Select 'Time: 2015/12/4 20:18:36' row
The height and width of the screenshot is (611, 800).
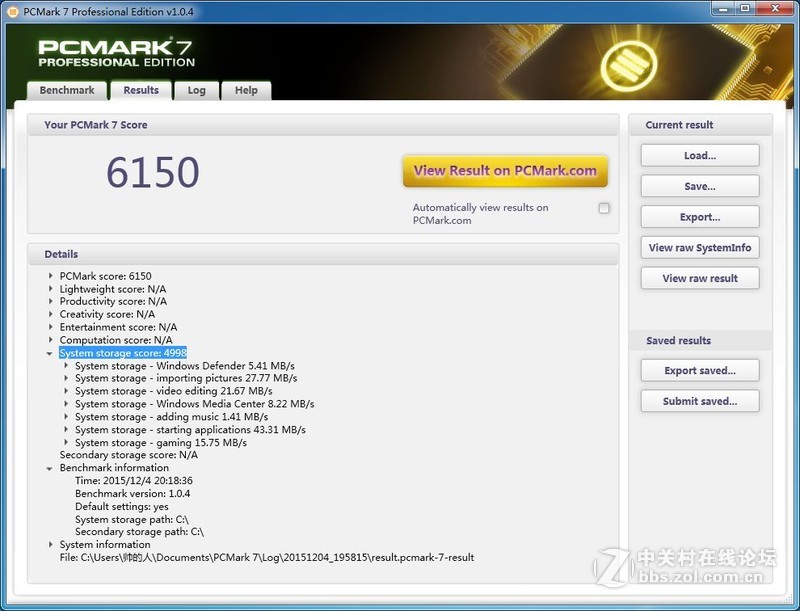pos(134,480)
